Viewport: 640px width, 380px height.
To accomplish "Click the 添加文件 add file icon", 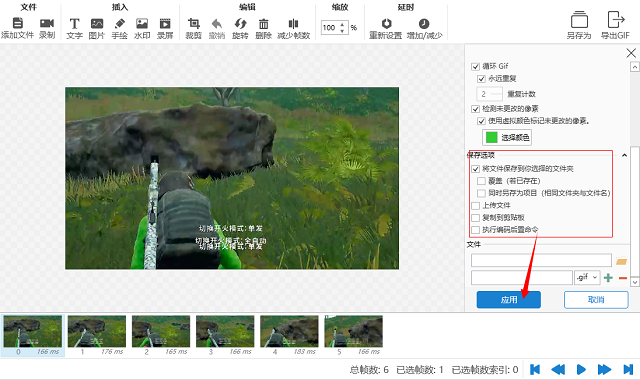I will [x=18, y=23].
